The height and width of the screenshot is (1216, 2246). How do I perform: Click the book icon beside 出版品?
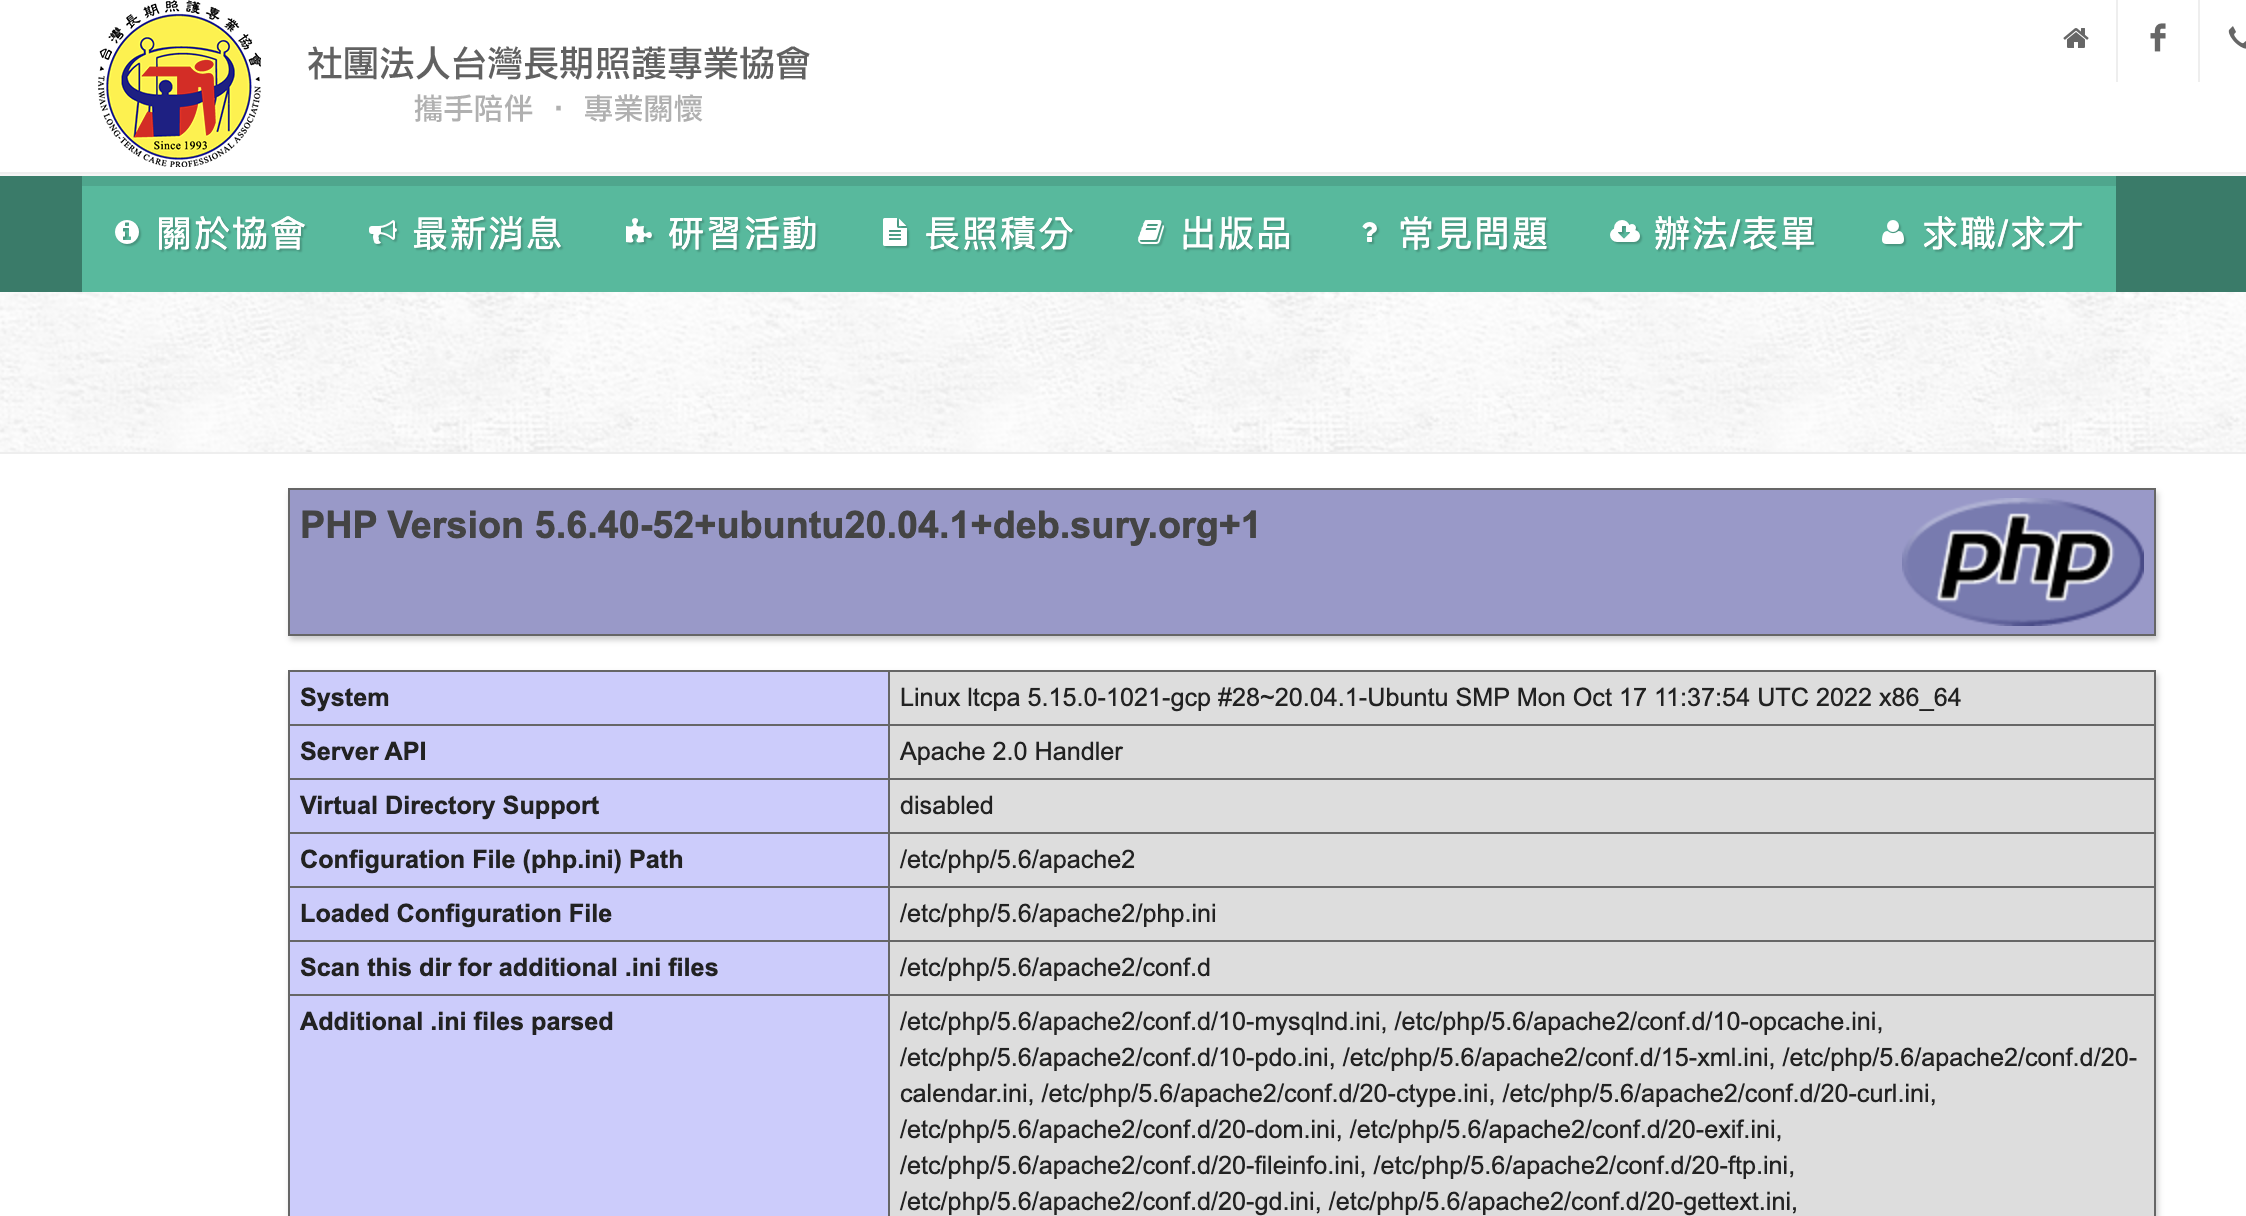[x=1151, y=233]
